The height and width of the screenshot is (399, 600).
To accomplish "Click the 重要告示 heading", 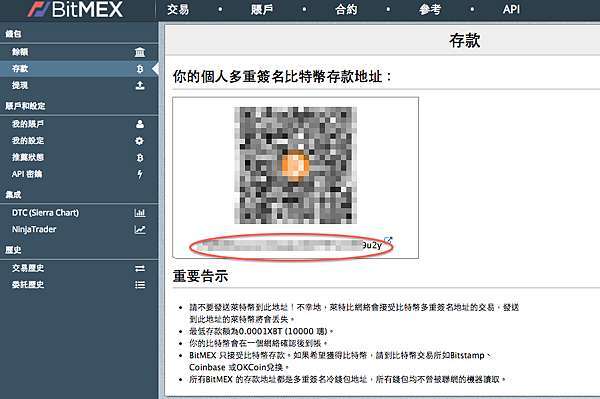I will (x=201, y=275).
